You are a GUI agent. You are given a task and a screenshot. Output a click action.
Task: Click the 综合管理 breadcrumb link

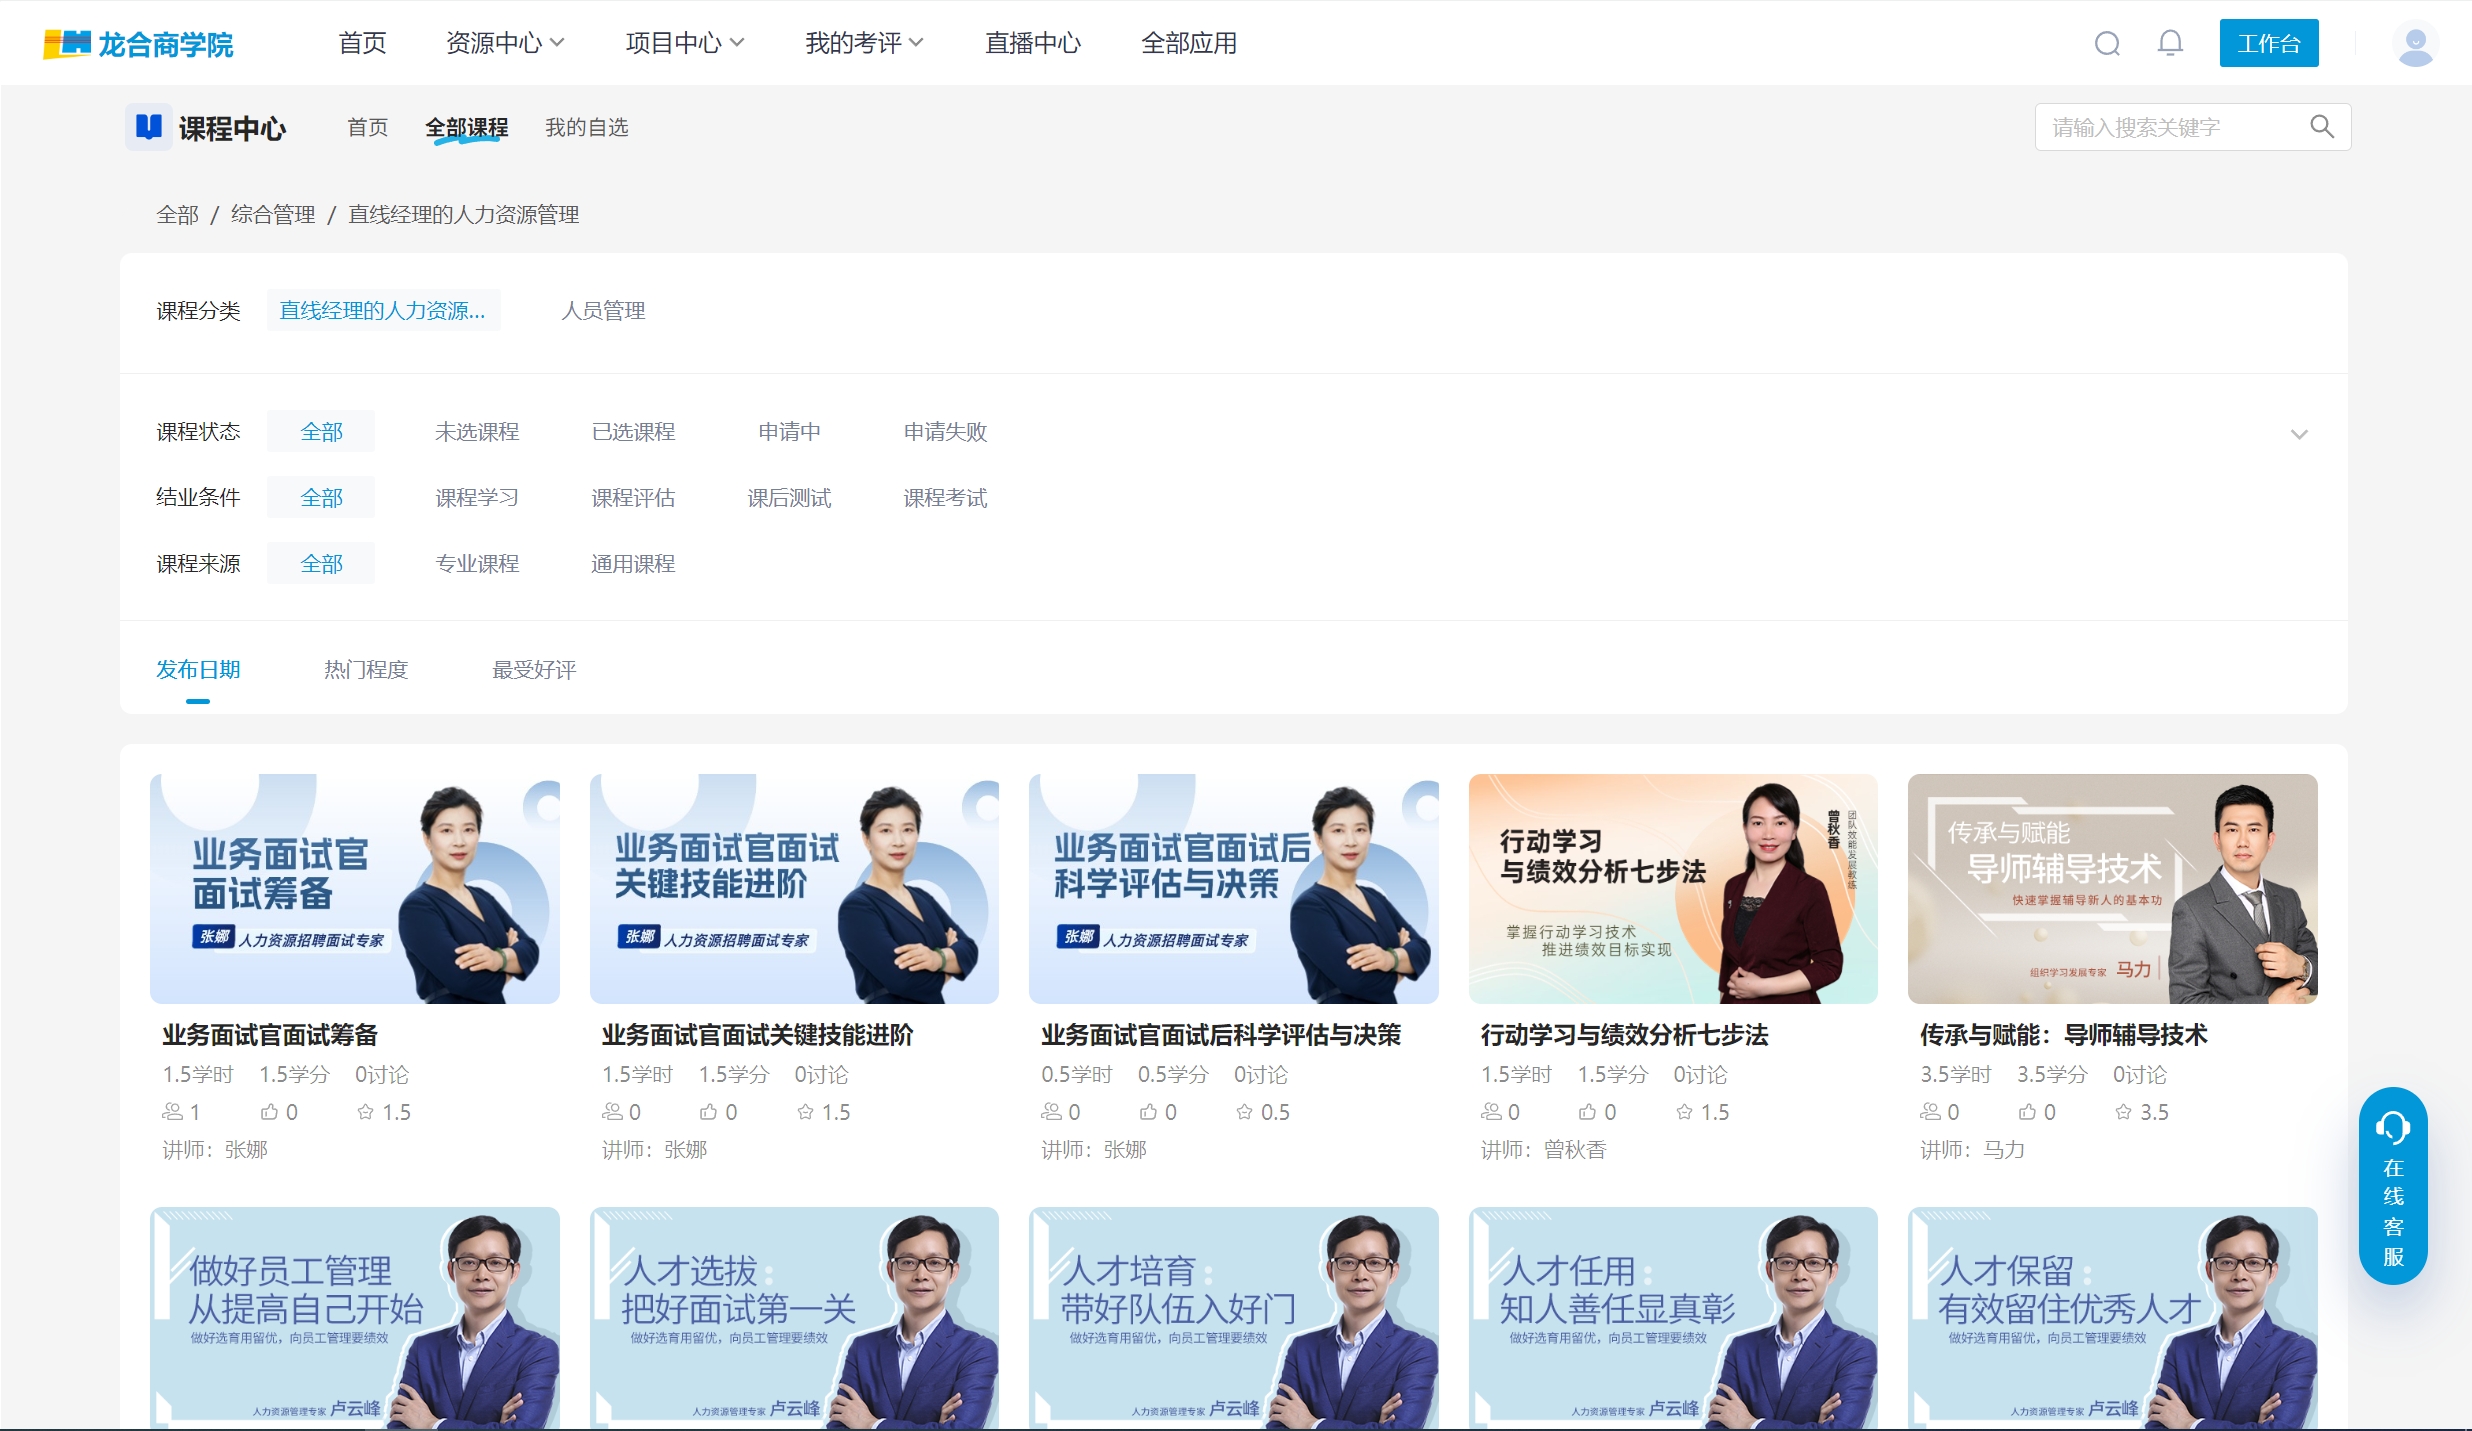273,215
